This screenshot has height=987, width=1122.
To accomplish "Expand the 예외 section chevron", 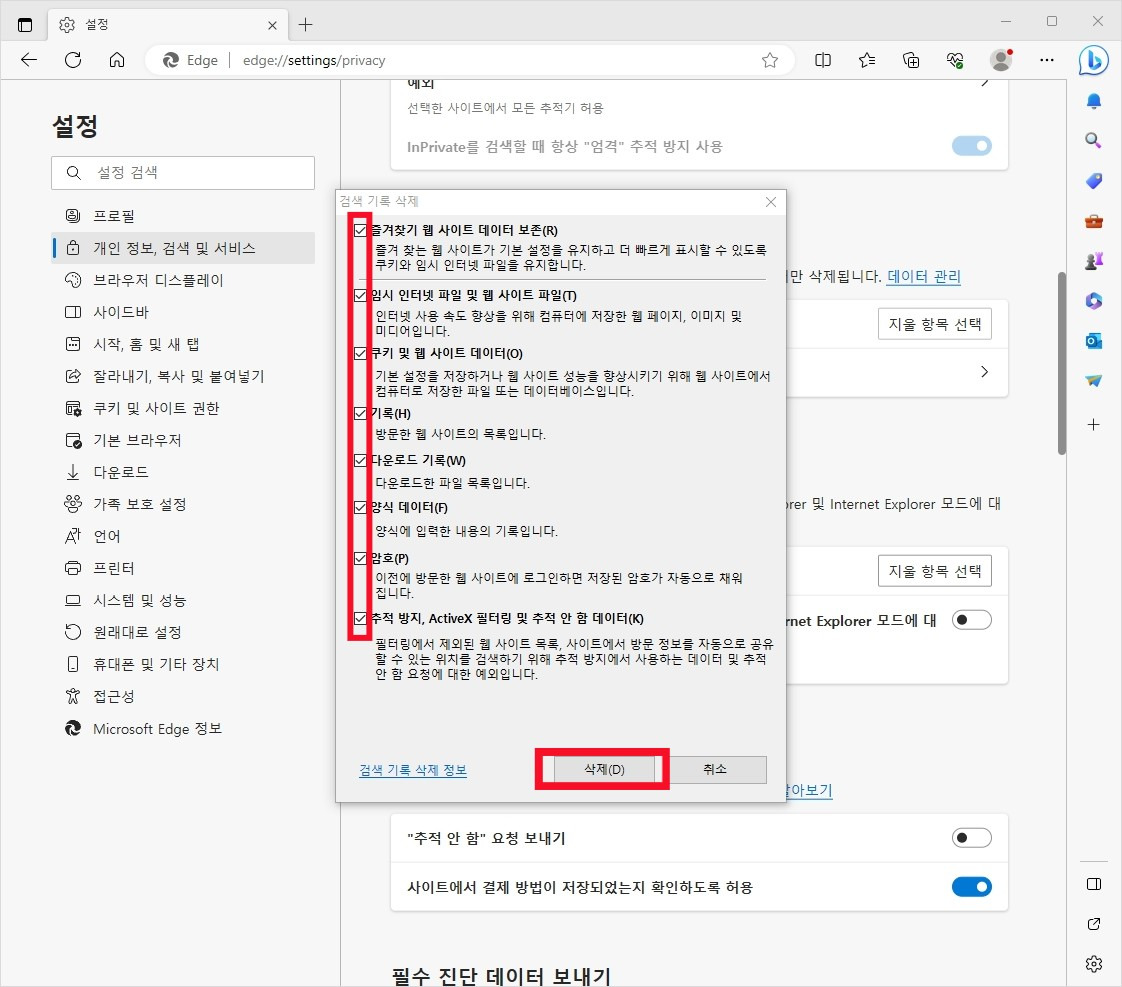I will 984,83.
